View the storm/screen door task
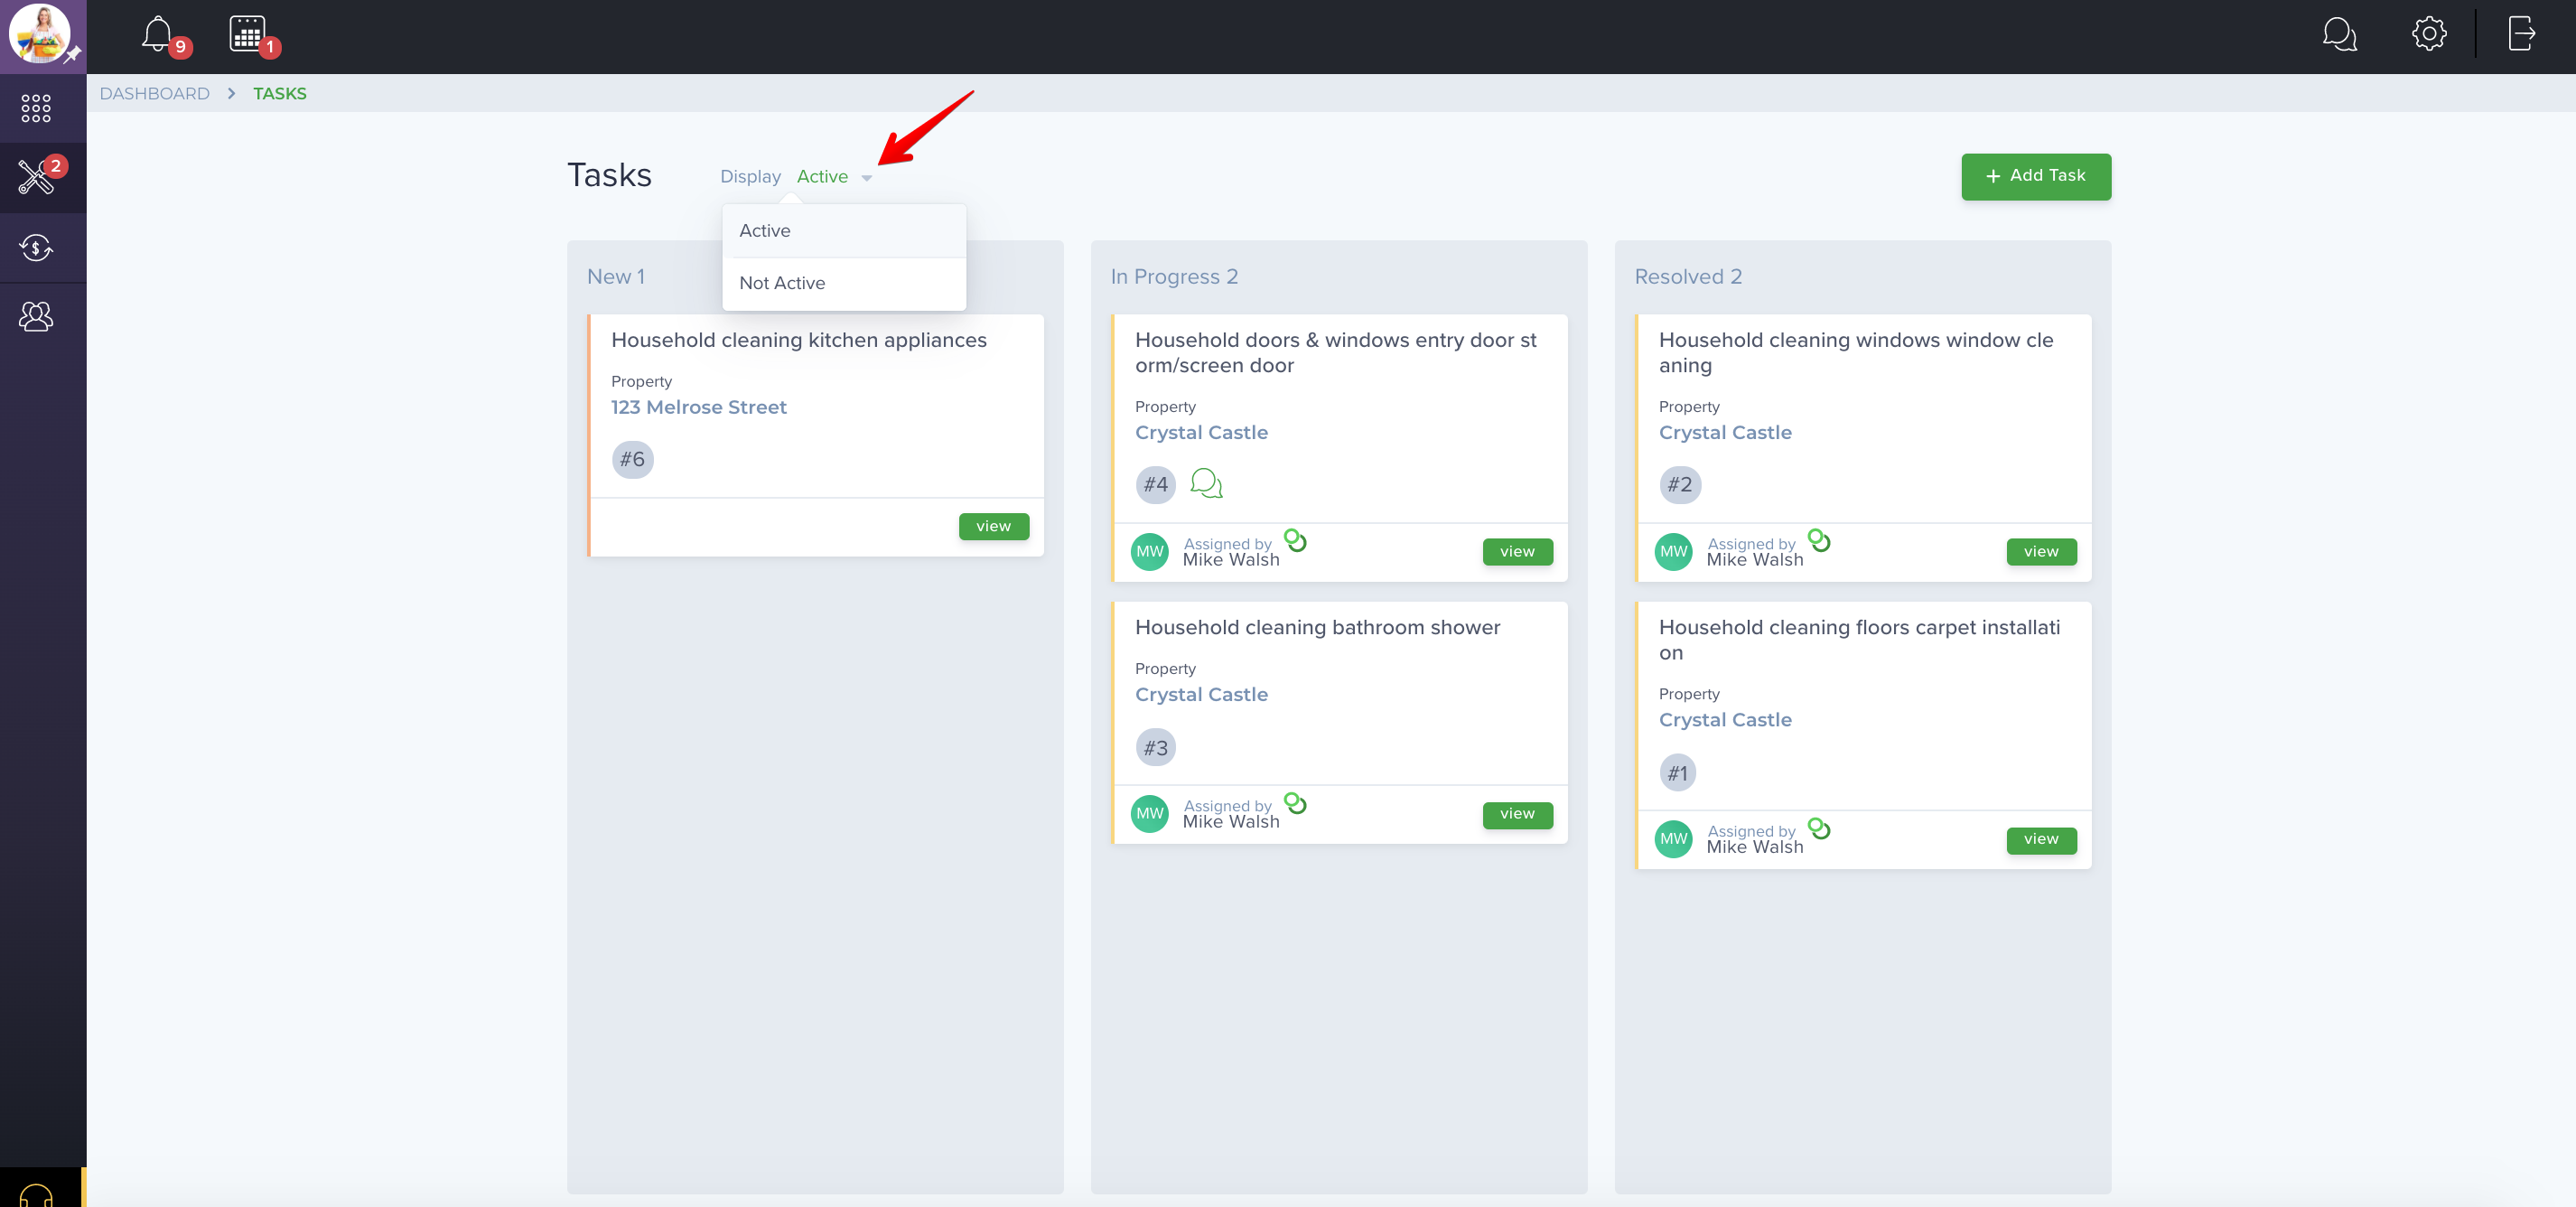The width and height of the screenshot is (2576, 1207). 1517,552
